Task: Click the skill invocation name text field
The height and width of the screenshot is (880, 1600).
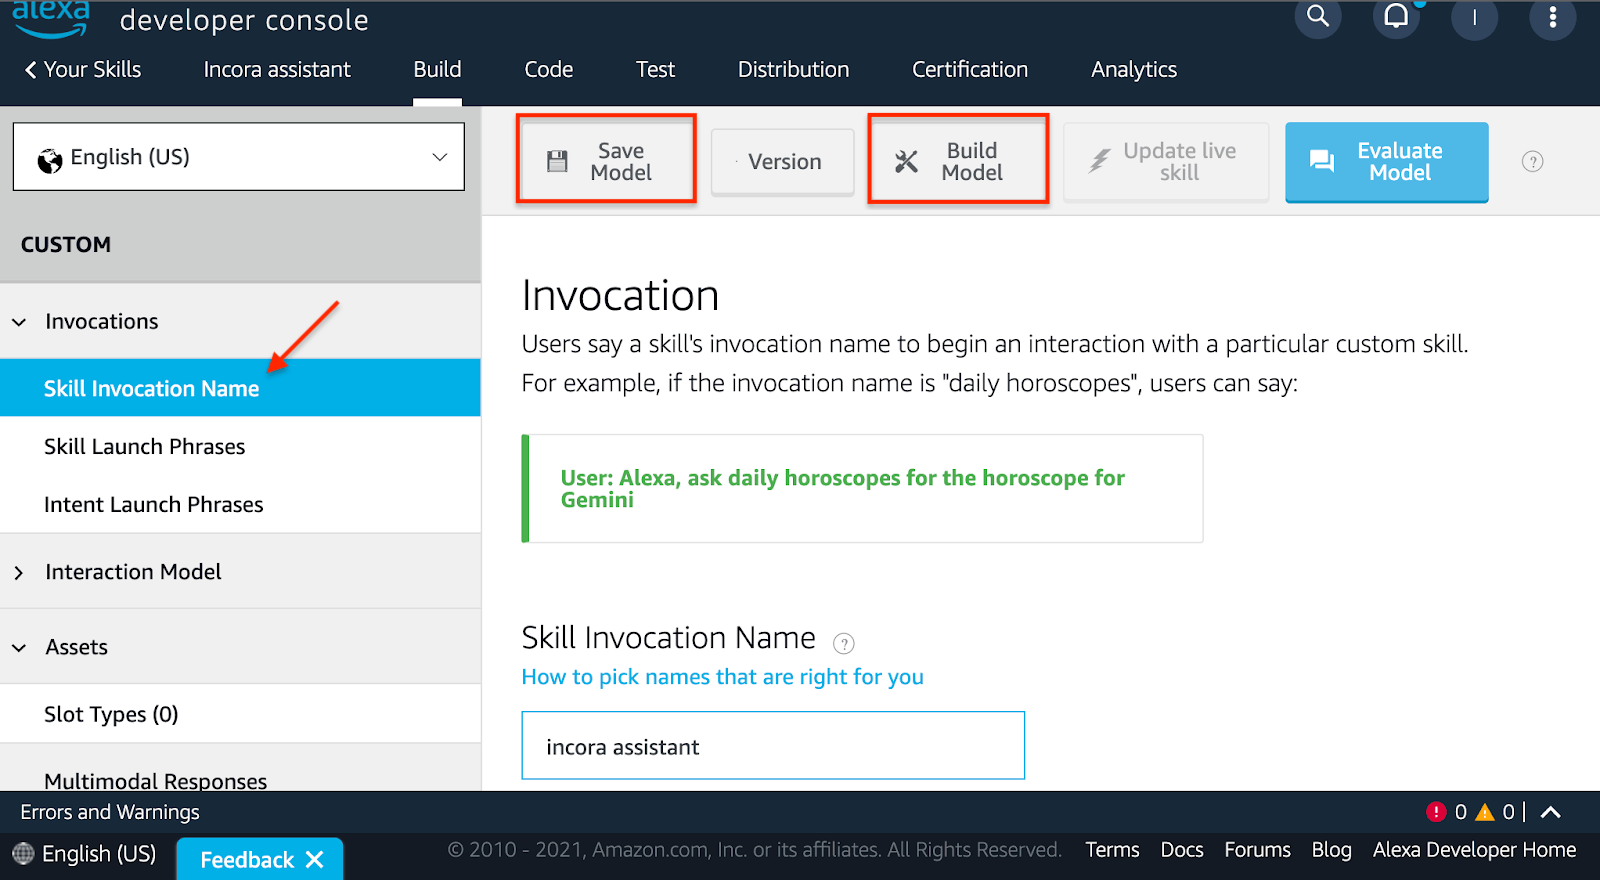Action: 773,746
